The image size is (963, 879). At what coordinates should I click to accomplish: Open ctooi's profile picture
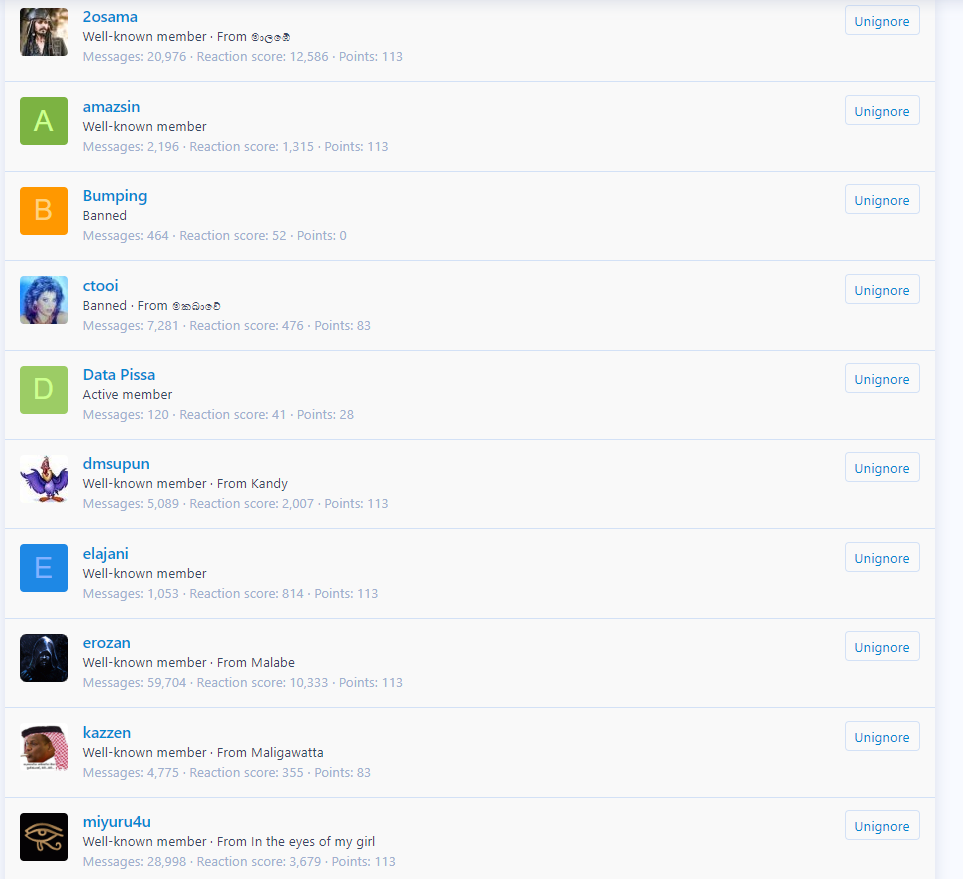click(44, 300)
